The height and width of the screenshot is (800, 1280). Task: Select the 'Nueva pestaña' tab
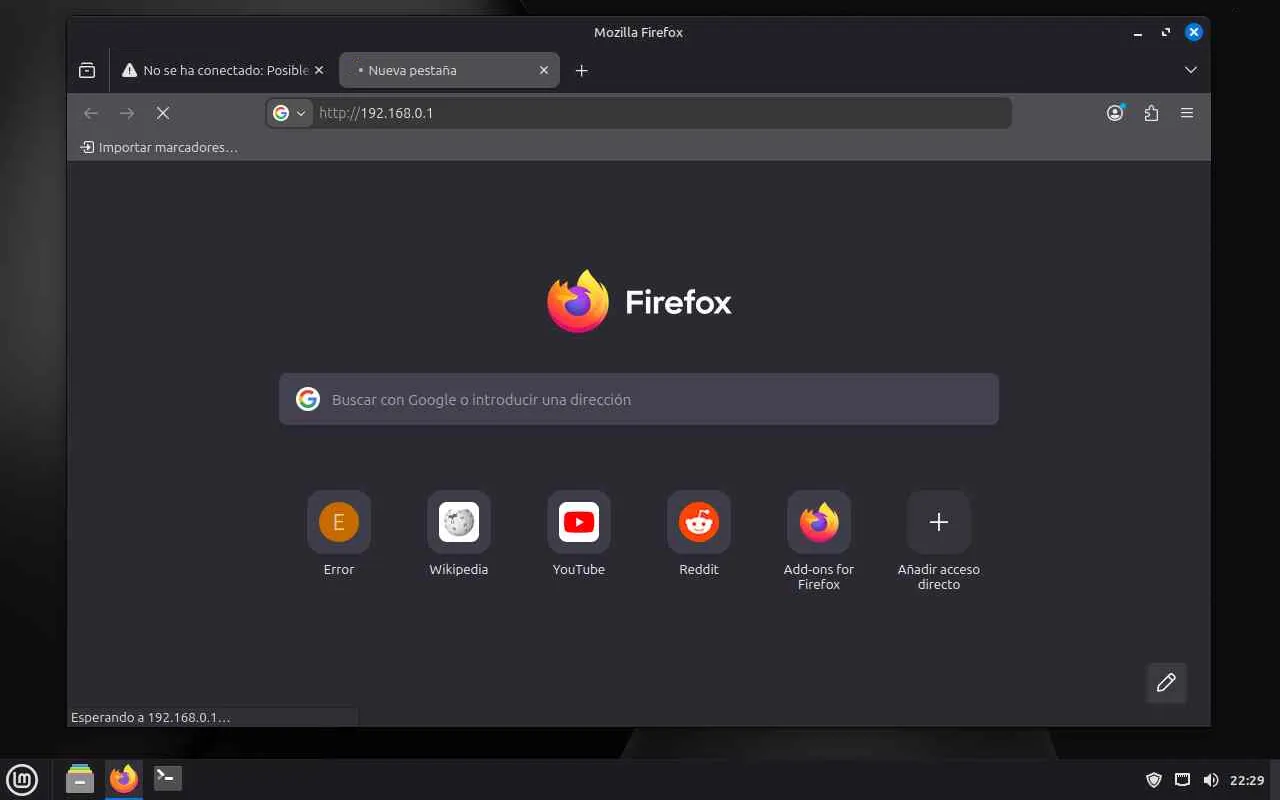pyautogui.click(x=449, y=70)
